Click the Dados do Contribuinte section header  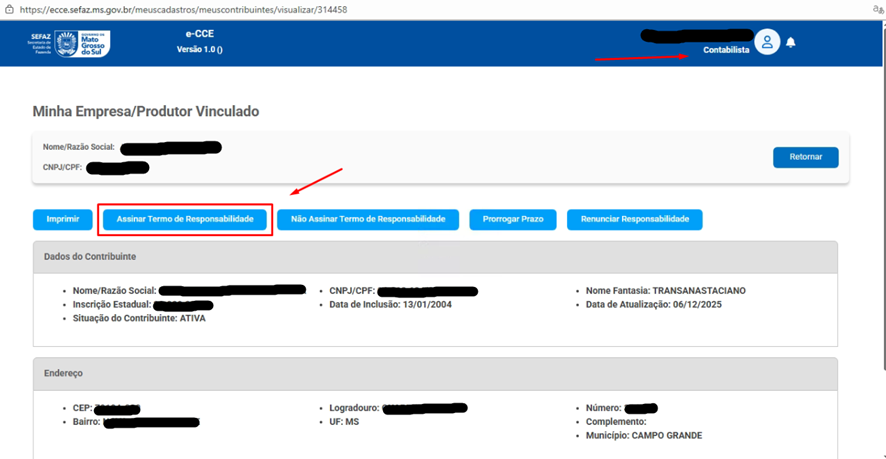pyautogui.click(x=90, y=257)
